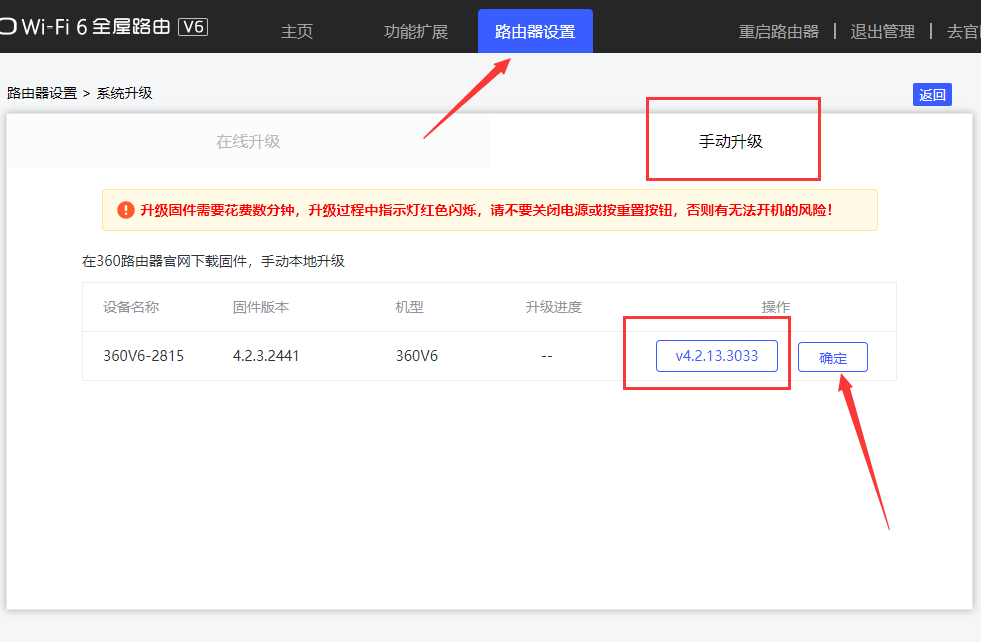Click the V6 badge next to the logo
The width and height of the screenshot is (981, 642).
coord(191,27)
